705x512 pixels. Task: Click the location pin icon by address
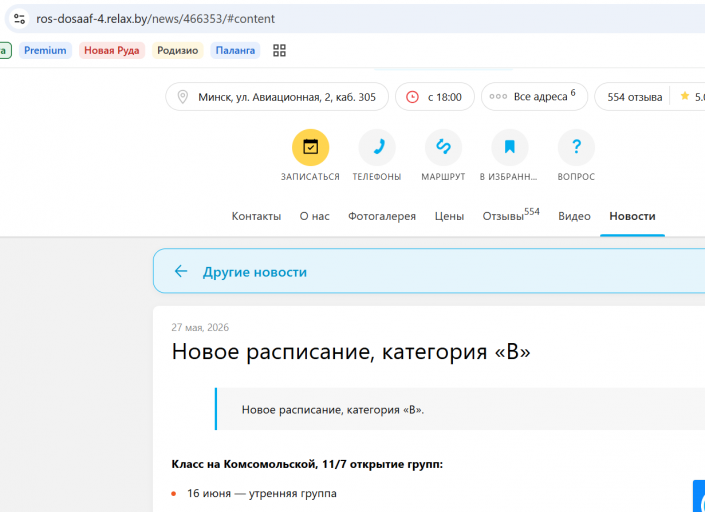[x=182, y=97]
